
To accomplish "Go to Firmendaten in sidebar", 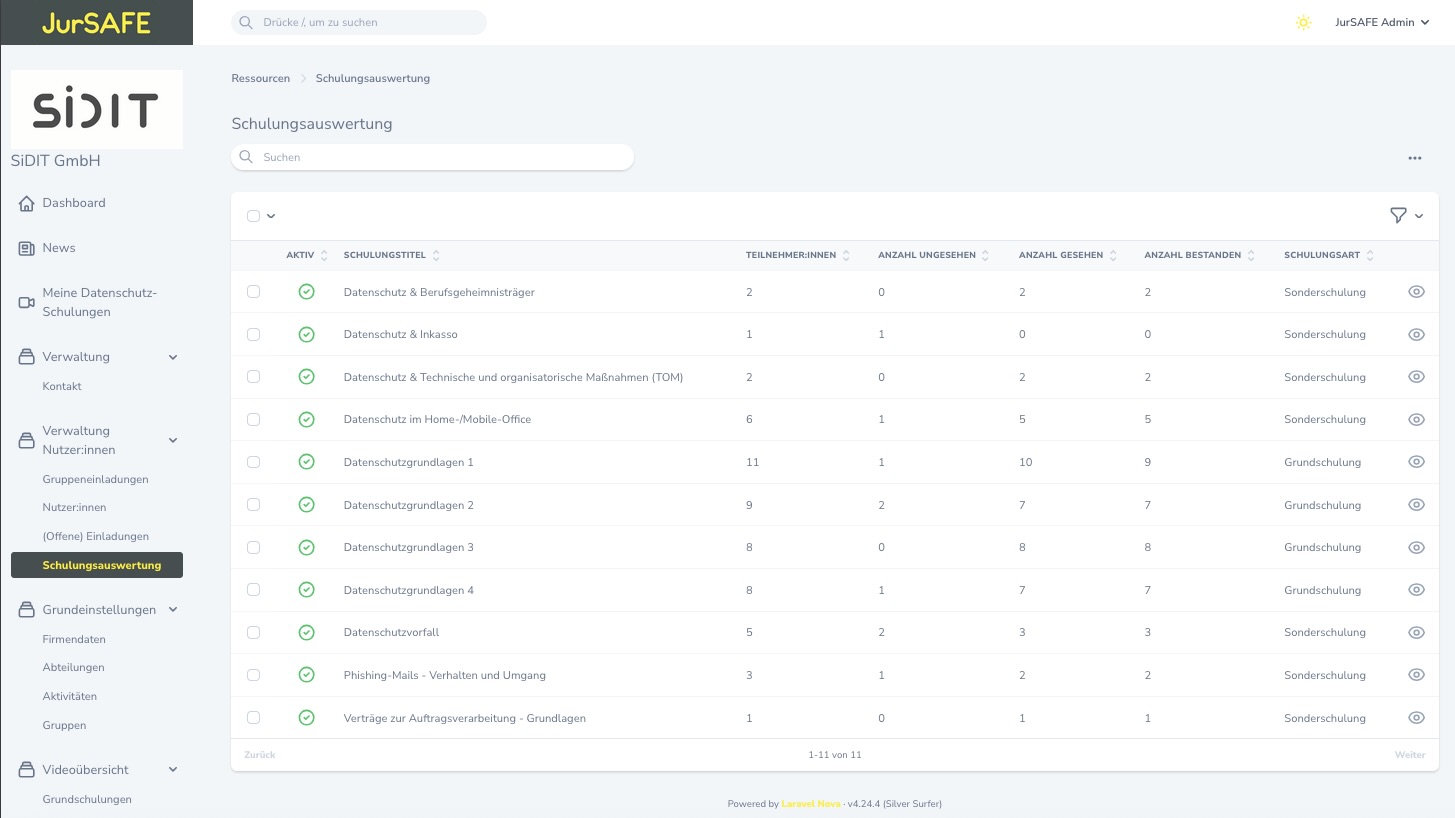I will [74, 639].
